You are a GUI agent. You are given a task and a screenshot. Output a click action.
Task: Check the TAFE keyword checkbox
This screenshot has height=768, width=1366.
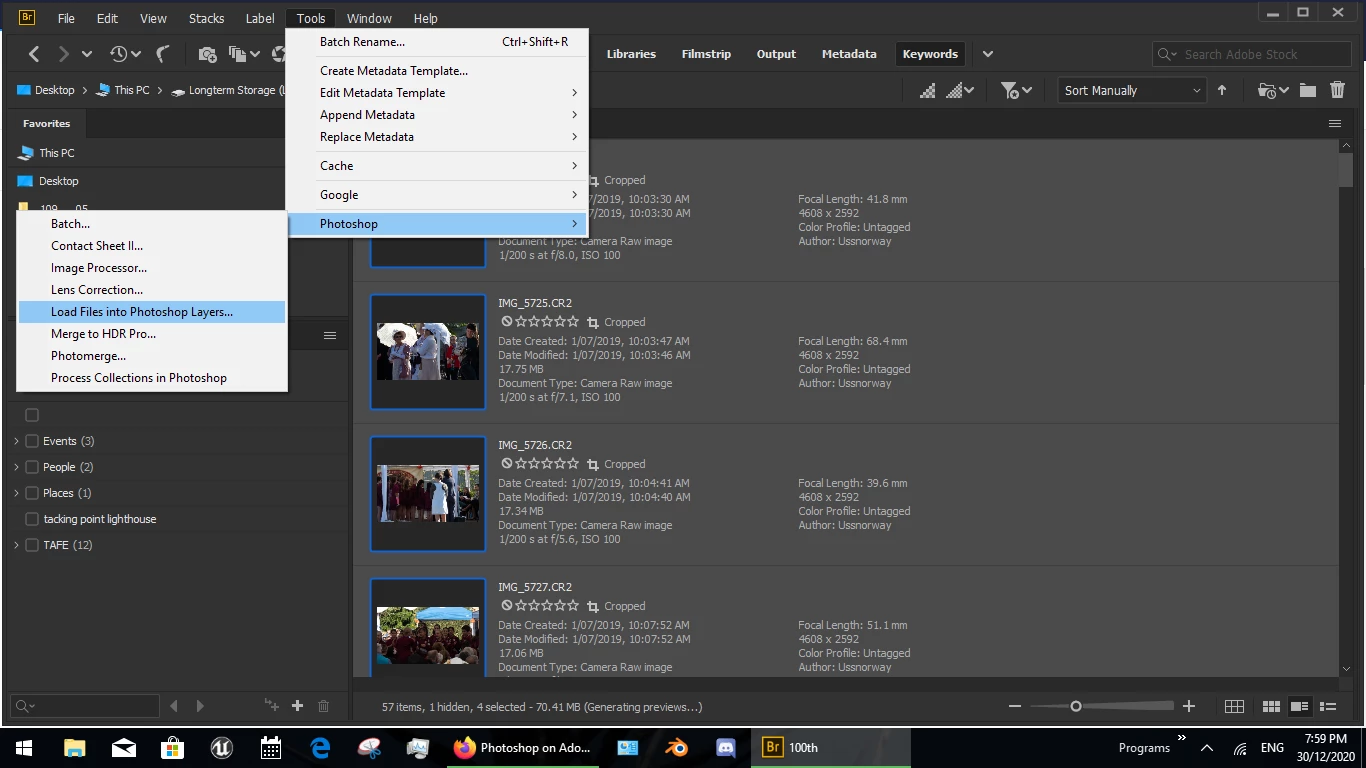click(x=32, y=545)
